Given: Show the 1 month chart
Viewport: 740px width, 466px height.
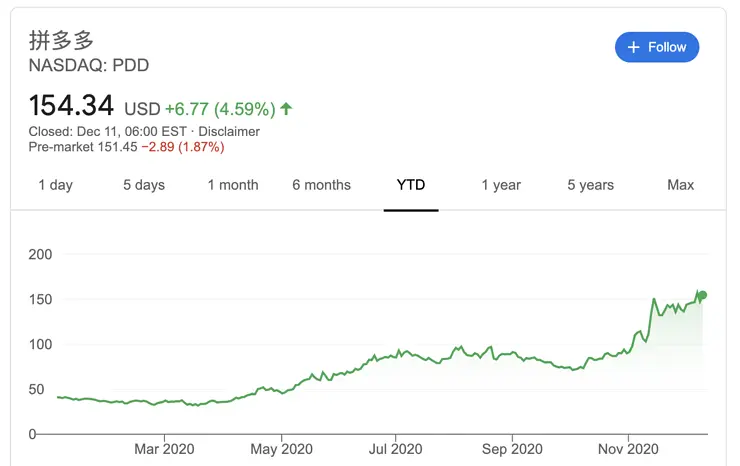Looking at the screenshot, I should 233,185.
